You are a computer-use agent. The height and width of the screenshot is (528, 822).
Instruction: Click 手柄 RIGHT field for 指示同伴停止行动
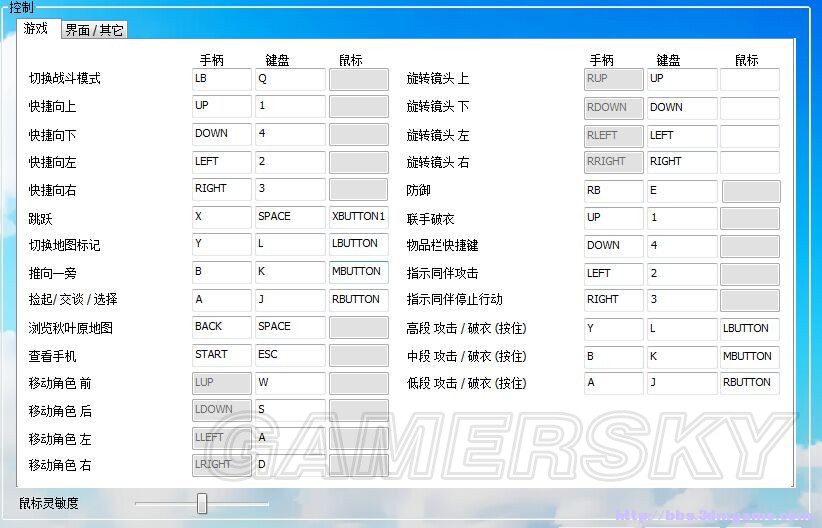click(x=614, y=300)
